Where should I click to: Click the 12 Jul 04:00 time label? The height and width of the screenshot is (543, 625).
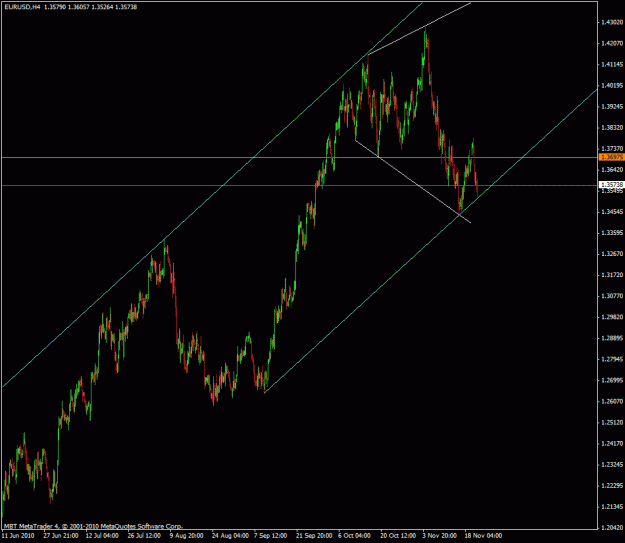102,536
